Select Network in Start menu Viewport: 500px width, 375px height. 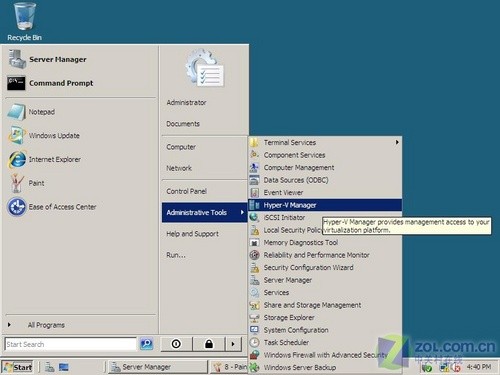tap(204, 168)
